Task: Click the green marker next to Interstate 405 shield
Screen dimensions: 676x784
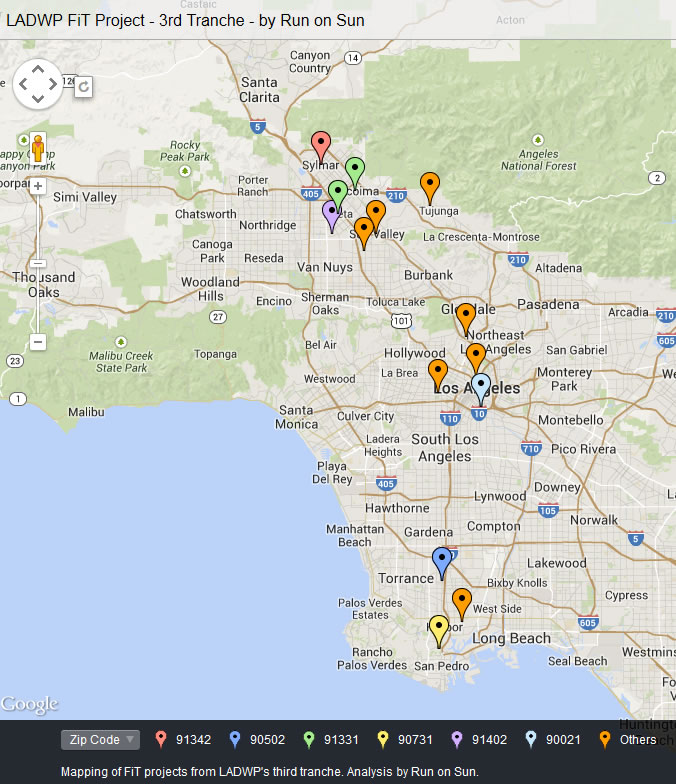Action: tap(338, 194)
